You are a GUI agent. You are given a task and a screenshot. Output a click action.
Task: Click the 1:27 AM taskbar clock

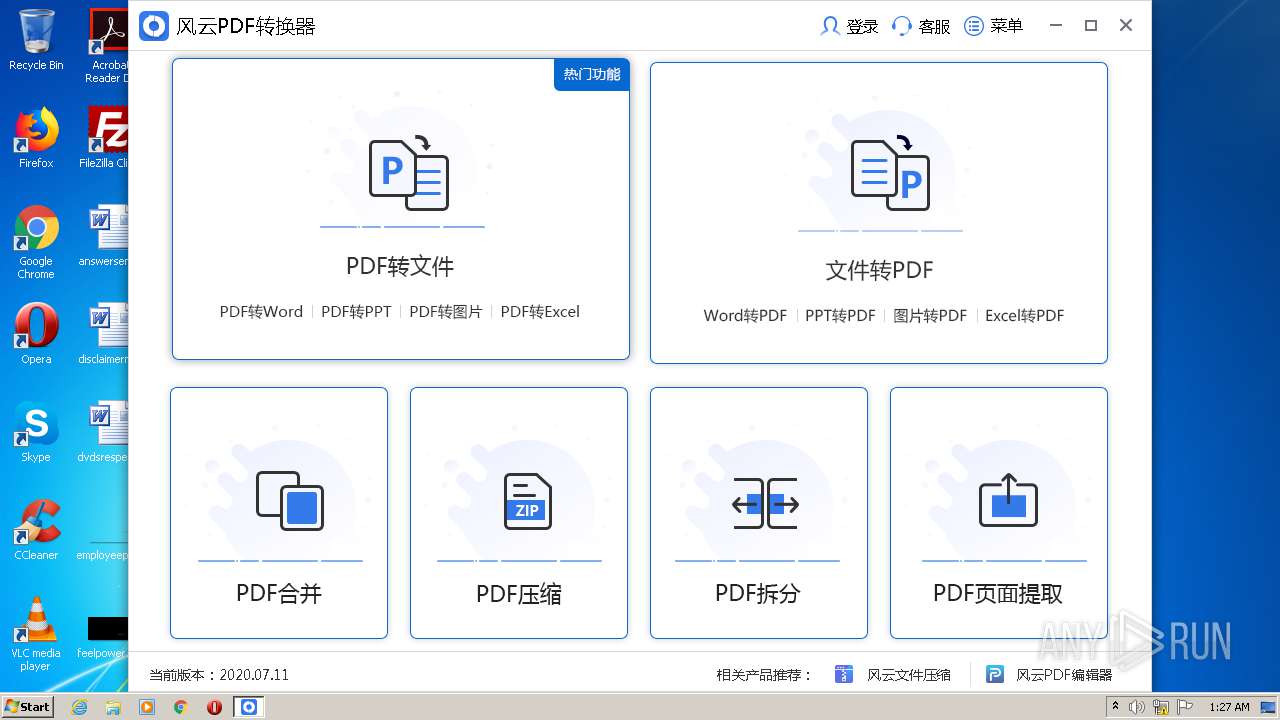[x=1229, y=707]
